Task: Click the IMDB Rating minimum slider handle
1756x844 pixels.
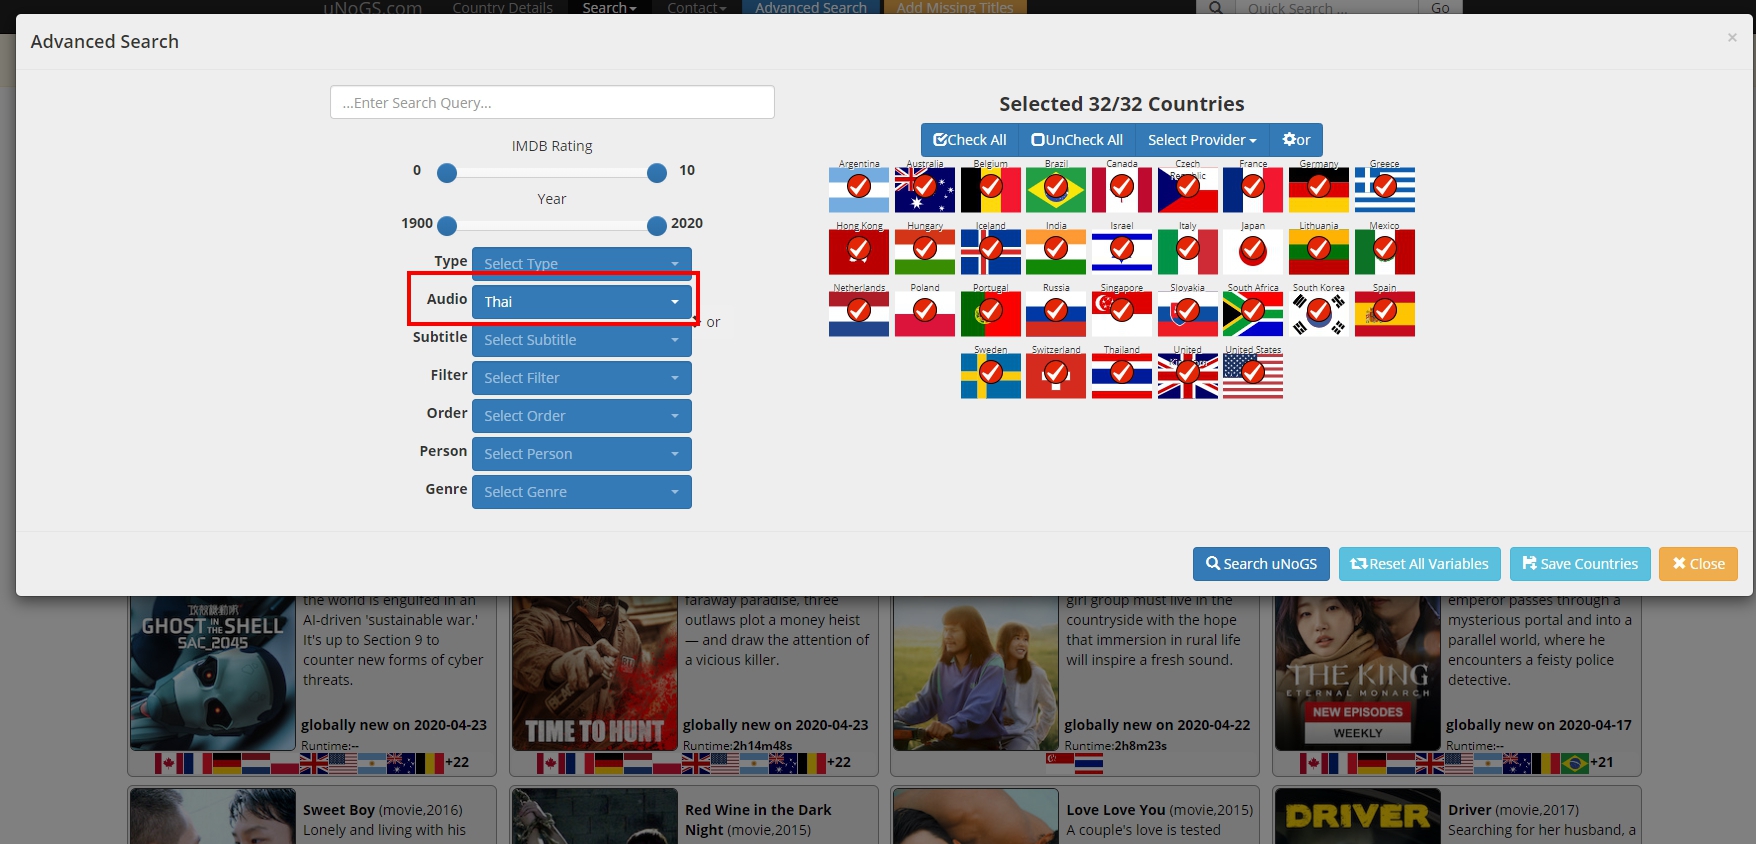Action: point(447,173)
